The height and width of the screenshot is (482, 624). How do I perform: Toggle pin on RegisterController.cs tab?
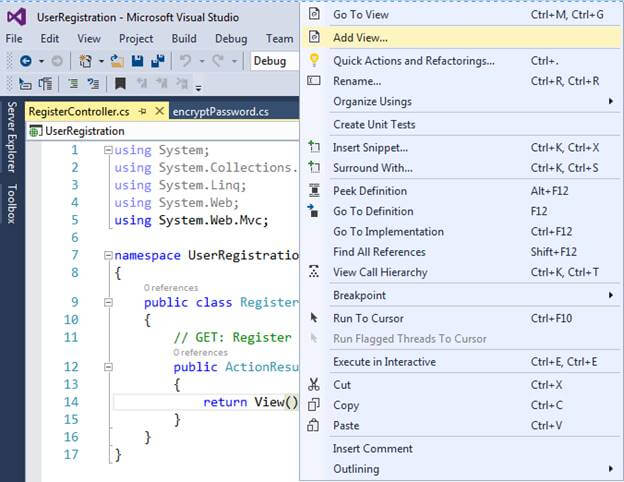(143, 112)
